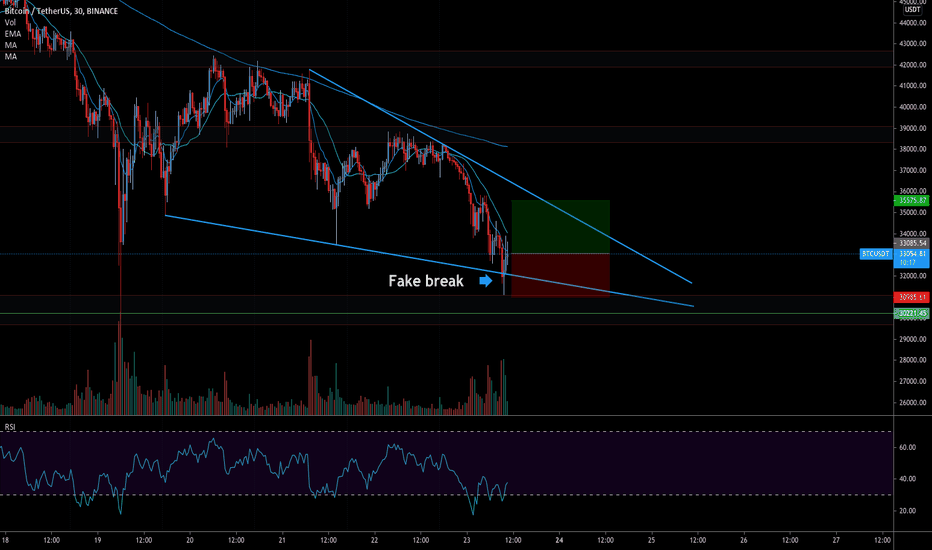The height and width of the screenshot is (550, 932).
Task: Select the green profit zone of long position
Action: [561, 227]
